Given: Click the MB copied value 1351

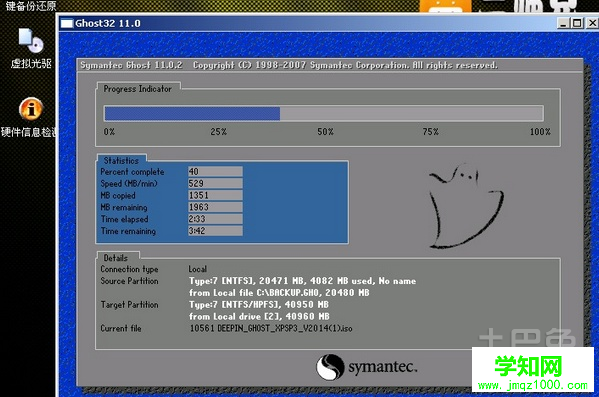Looking at the screenshot, I should point(215,195).
